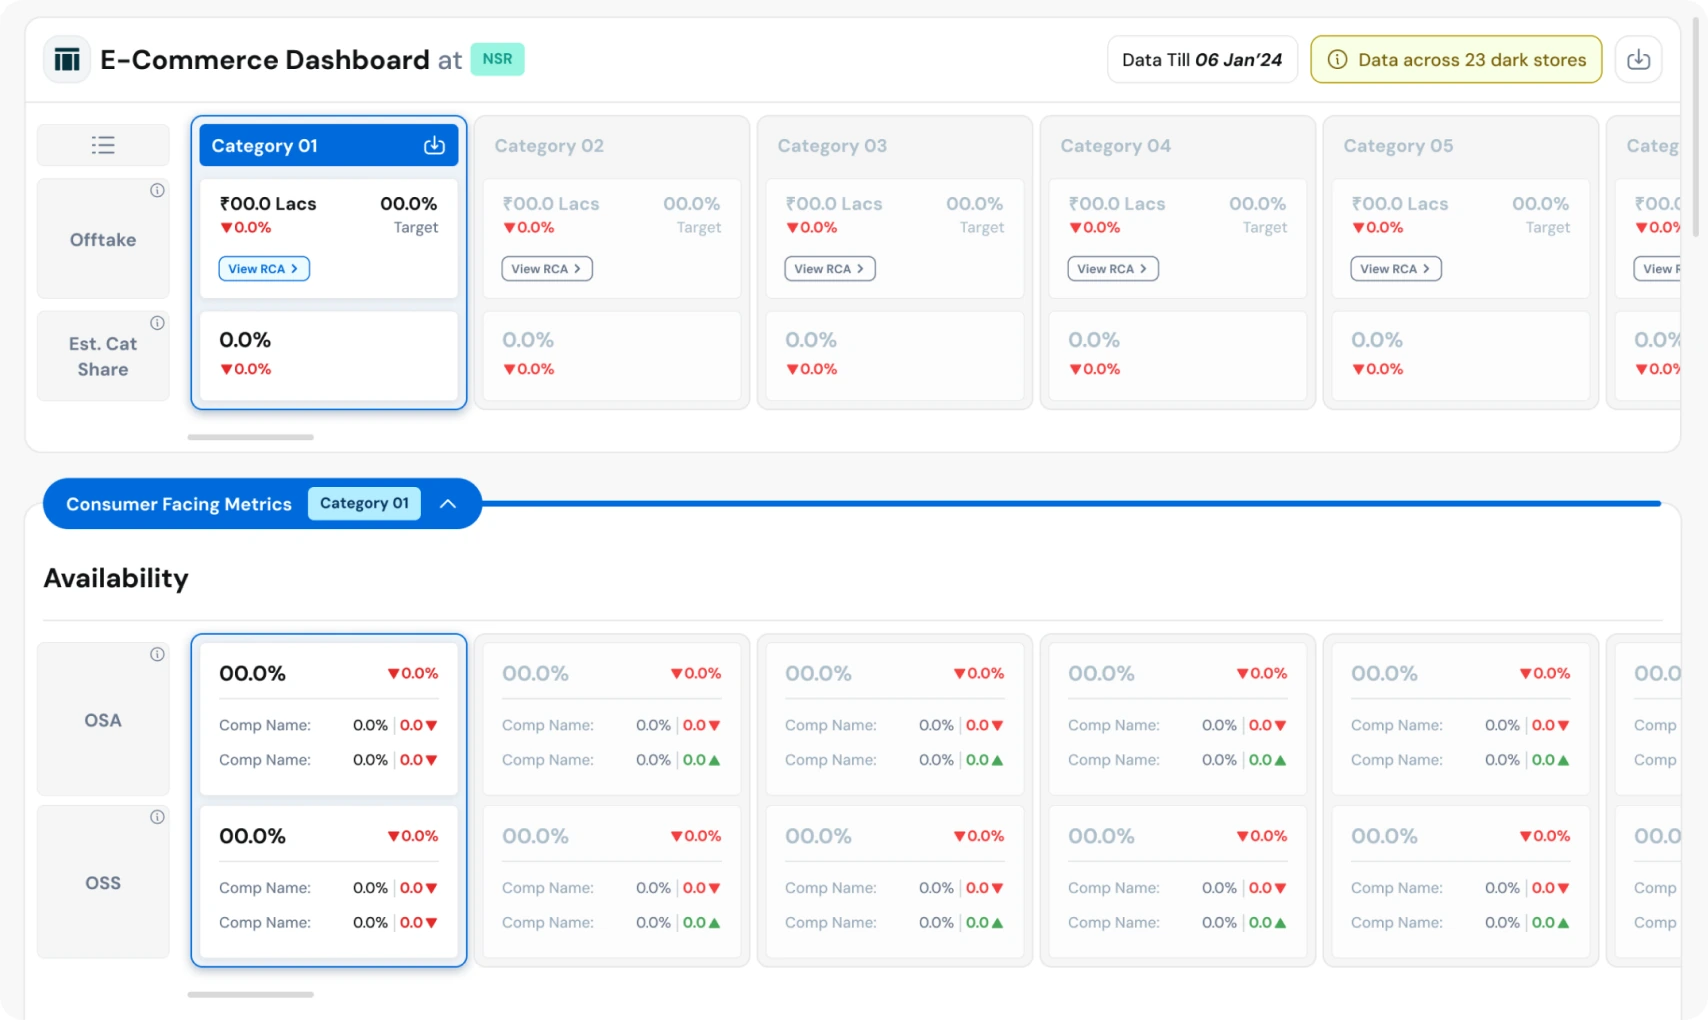1708x1020 pixels.
Task: Show info for the Offtake metric
Action: coord(157,190)
